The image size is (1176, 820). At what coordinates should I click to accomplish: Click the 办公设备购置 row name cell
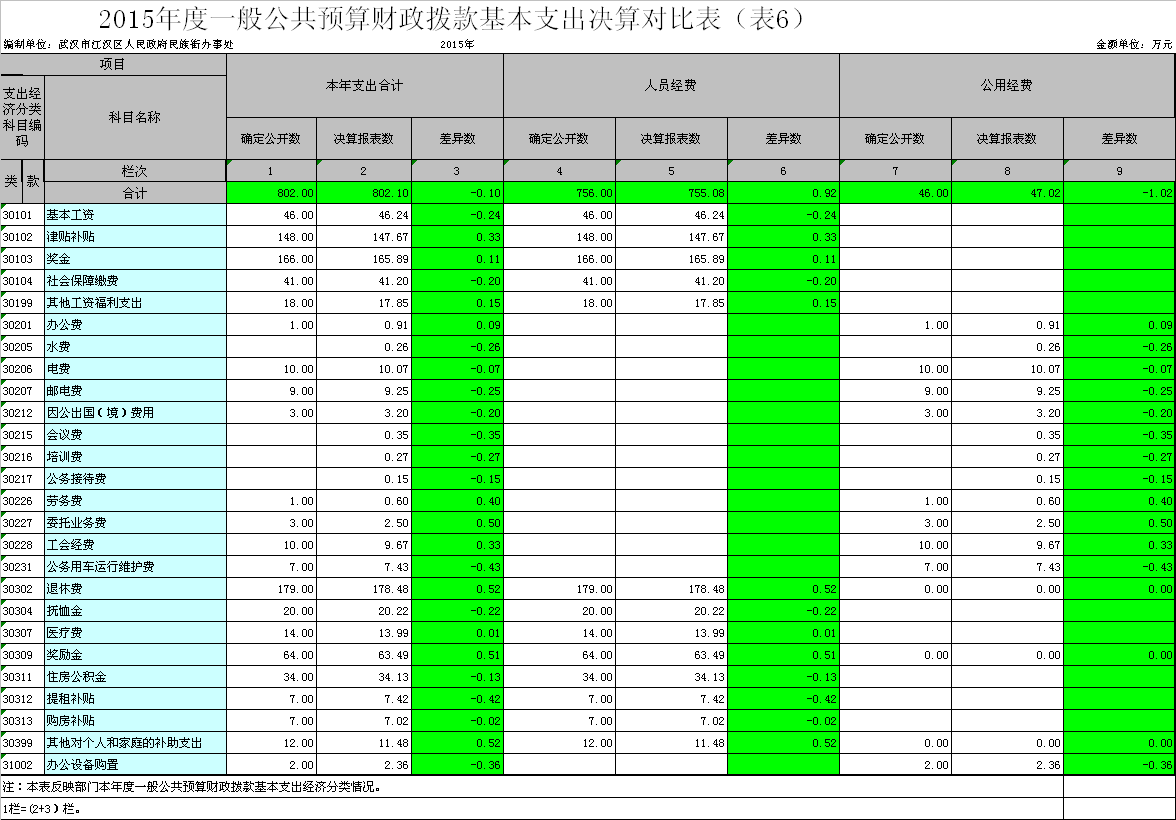point(135,764)
